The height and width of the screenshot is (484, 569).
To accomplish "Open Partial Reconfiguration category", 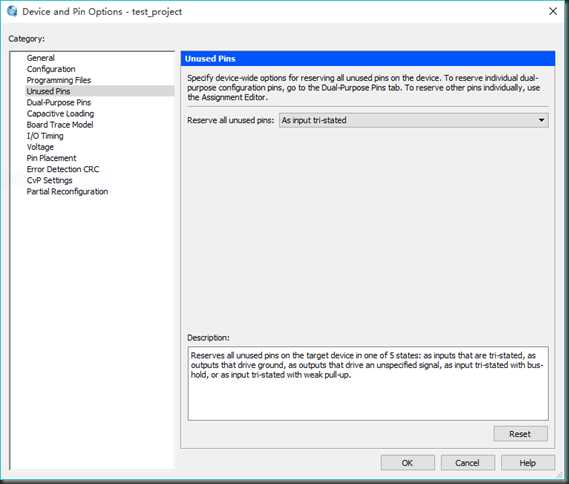I will [67, 192].
